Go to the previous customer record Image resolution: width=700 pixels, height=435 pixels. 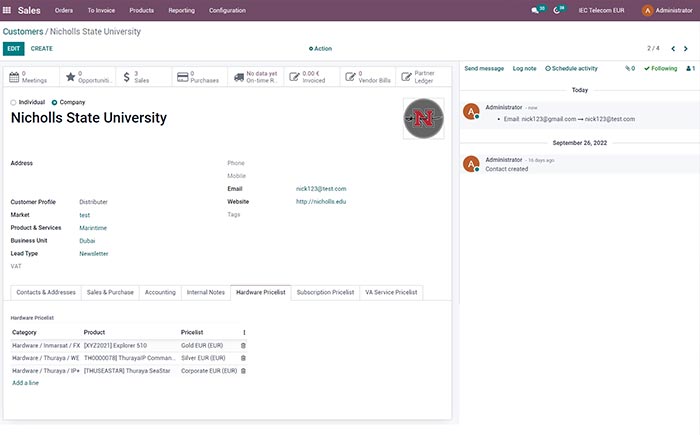[674, 48]
